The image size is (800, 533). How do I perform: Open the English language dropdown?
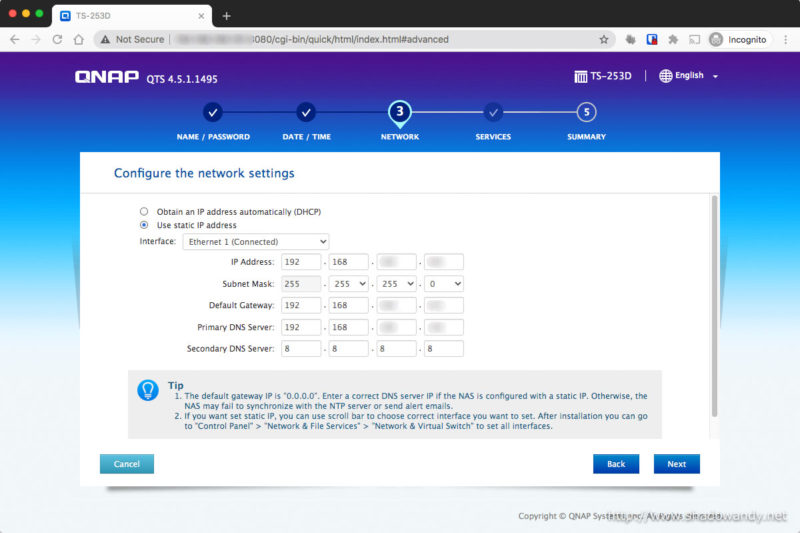[x=688, y=76]
